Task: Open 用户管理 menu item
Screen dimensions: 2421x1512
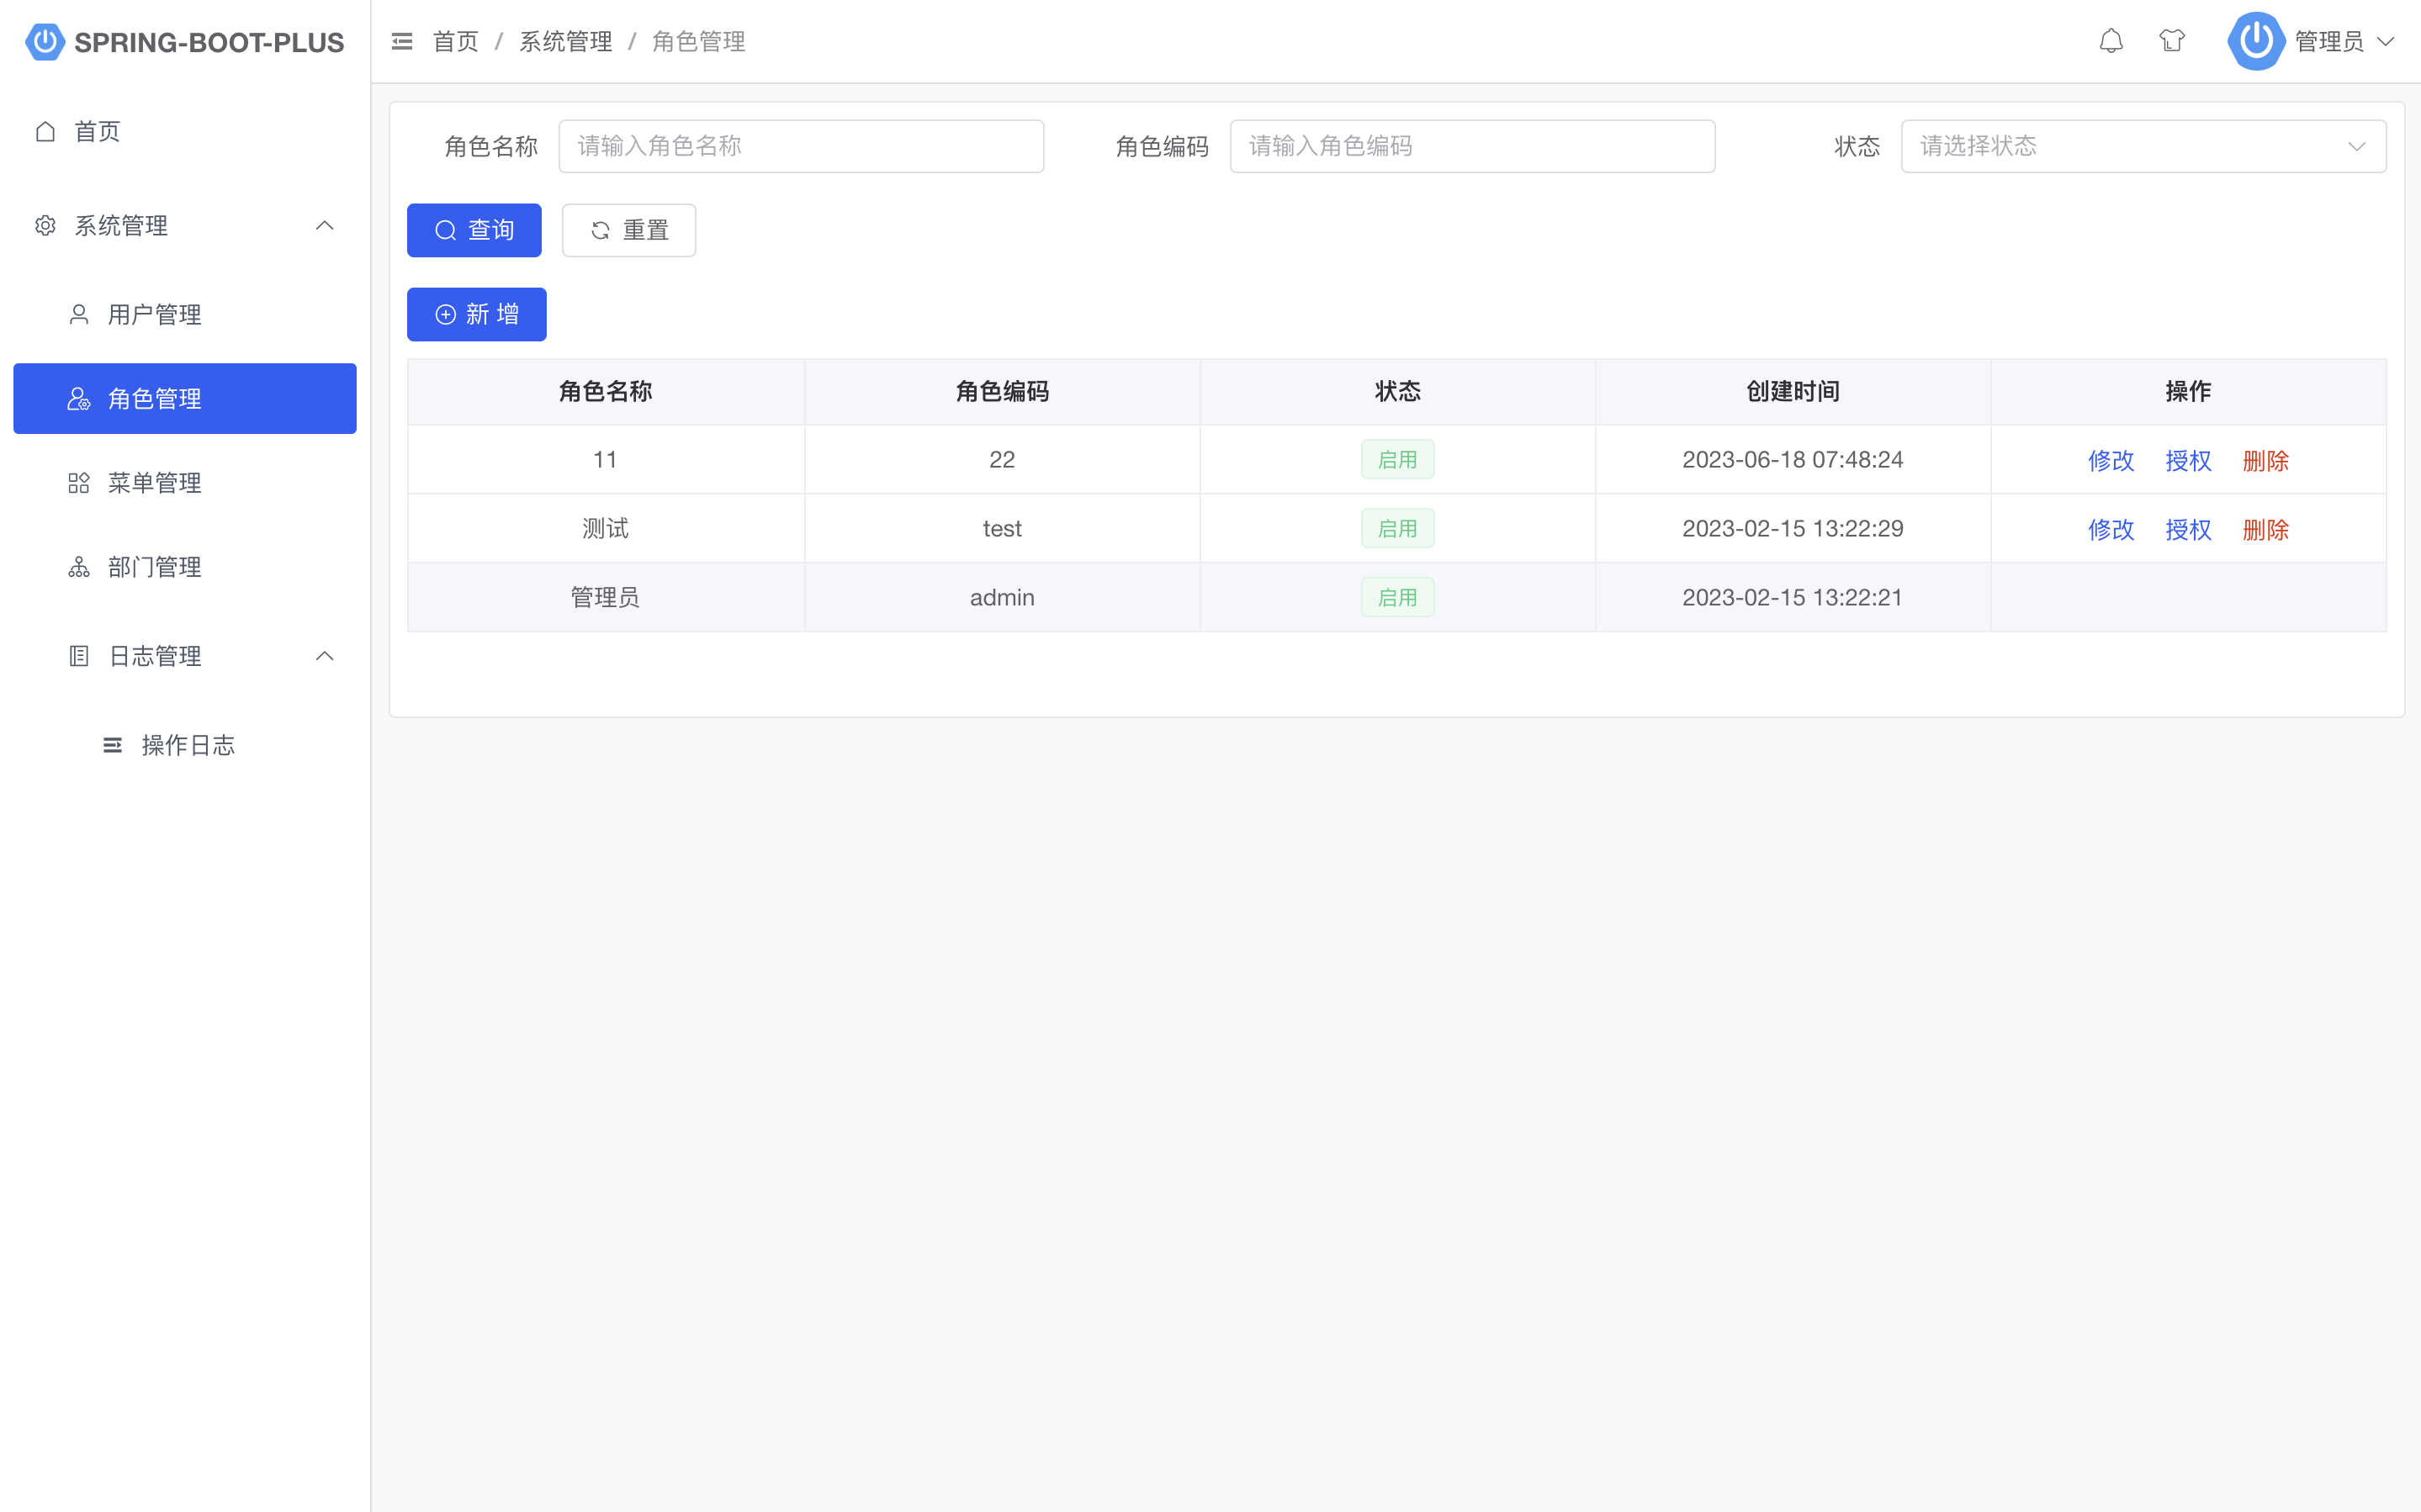Action: pos(154,315)
